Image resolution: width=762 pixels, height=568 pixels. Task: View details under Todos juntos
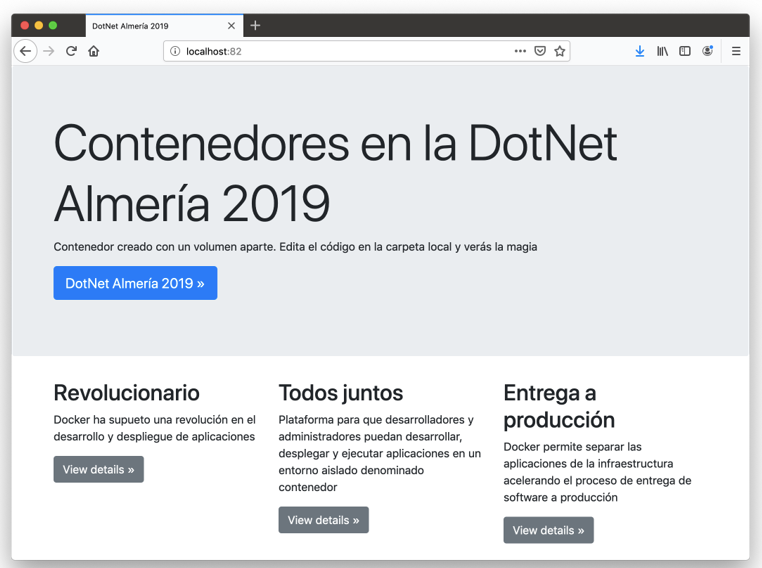pyautogui.click(x=324, y=520)
